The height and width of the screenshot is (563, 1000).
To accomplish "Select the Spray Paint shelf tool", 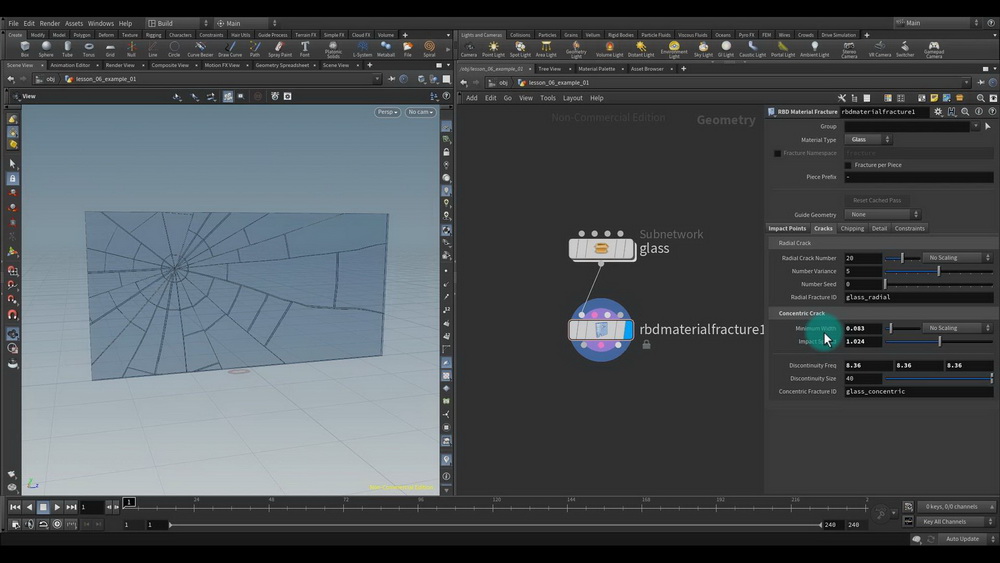I will (280, 49).
